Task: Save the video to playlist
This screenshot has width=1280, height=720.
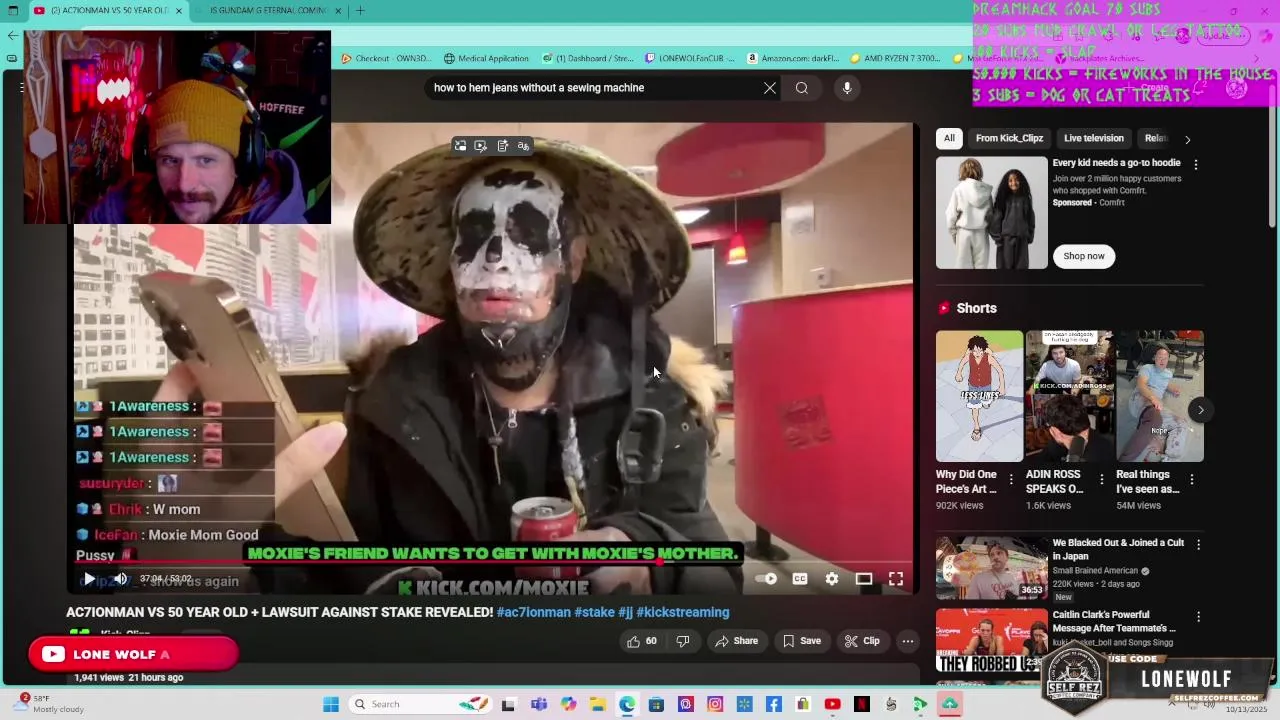Action: (802, 641)
